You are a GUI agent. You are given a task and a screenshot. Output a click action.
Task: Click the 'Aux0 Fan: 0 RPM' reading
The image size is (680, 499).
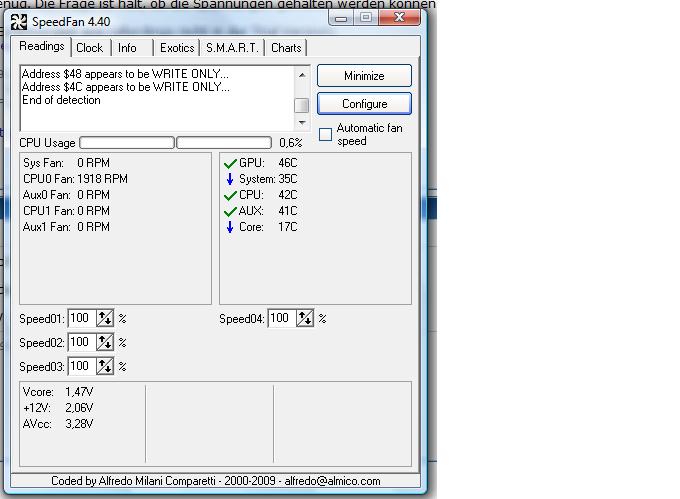pyautogui.click(x=66, y=195)
